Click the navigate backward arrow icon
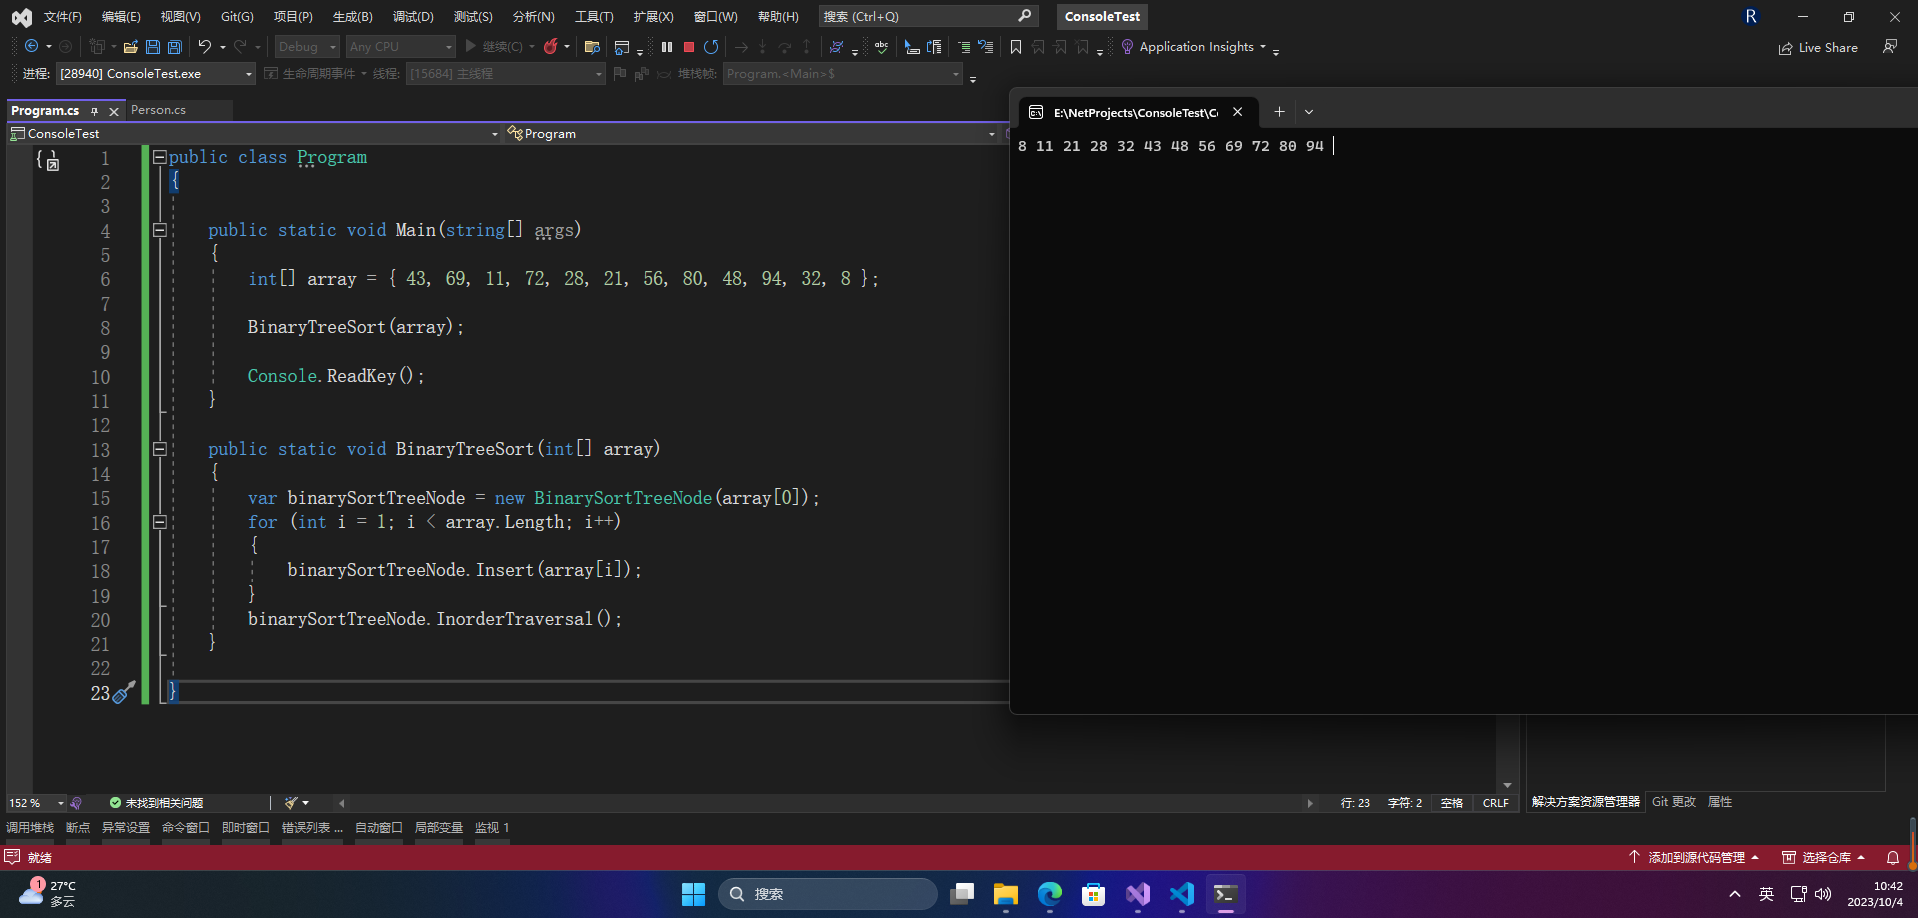Image resolution: width=1918 pixels, height=918 pixels. 31,46
